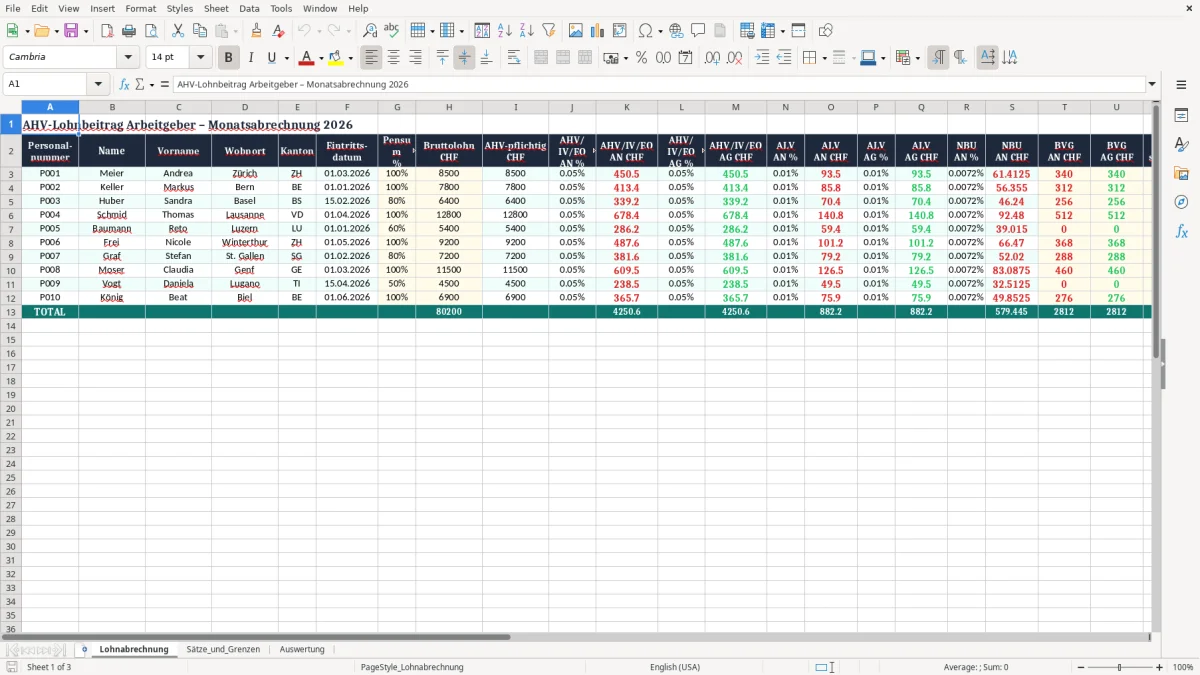Open the Select Function sigma dropdown

tap(151, 84)
